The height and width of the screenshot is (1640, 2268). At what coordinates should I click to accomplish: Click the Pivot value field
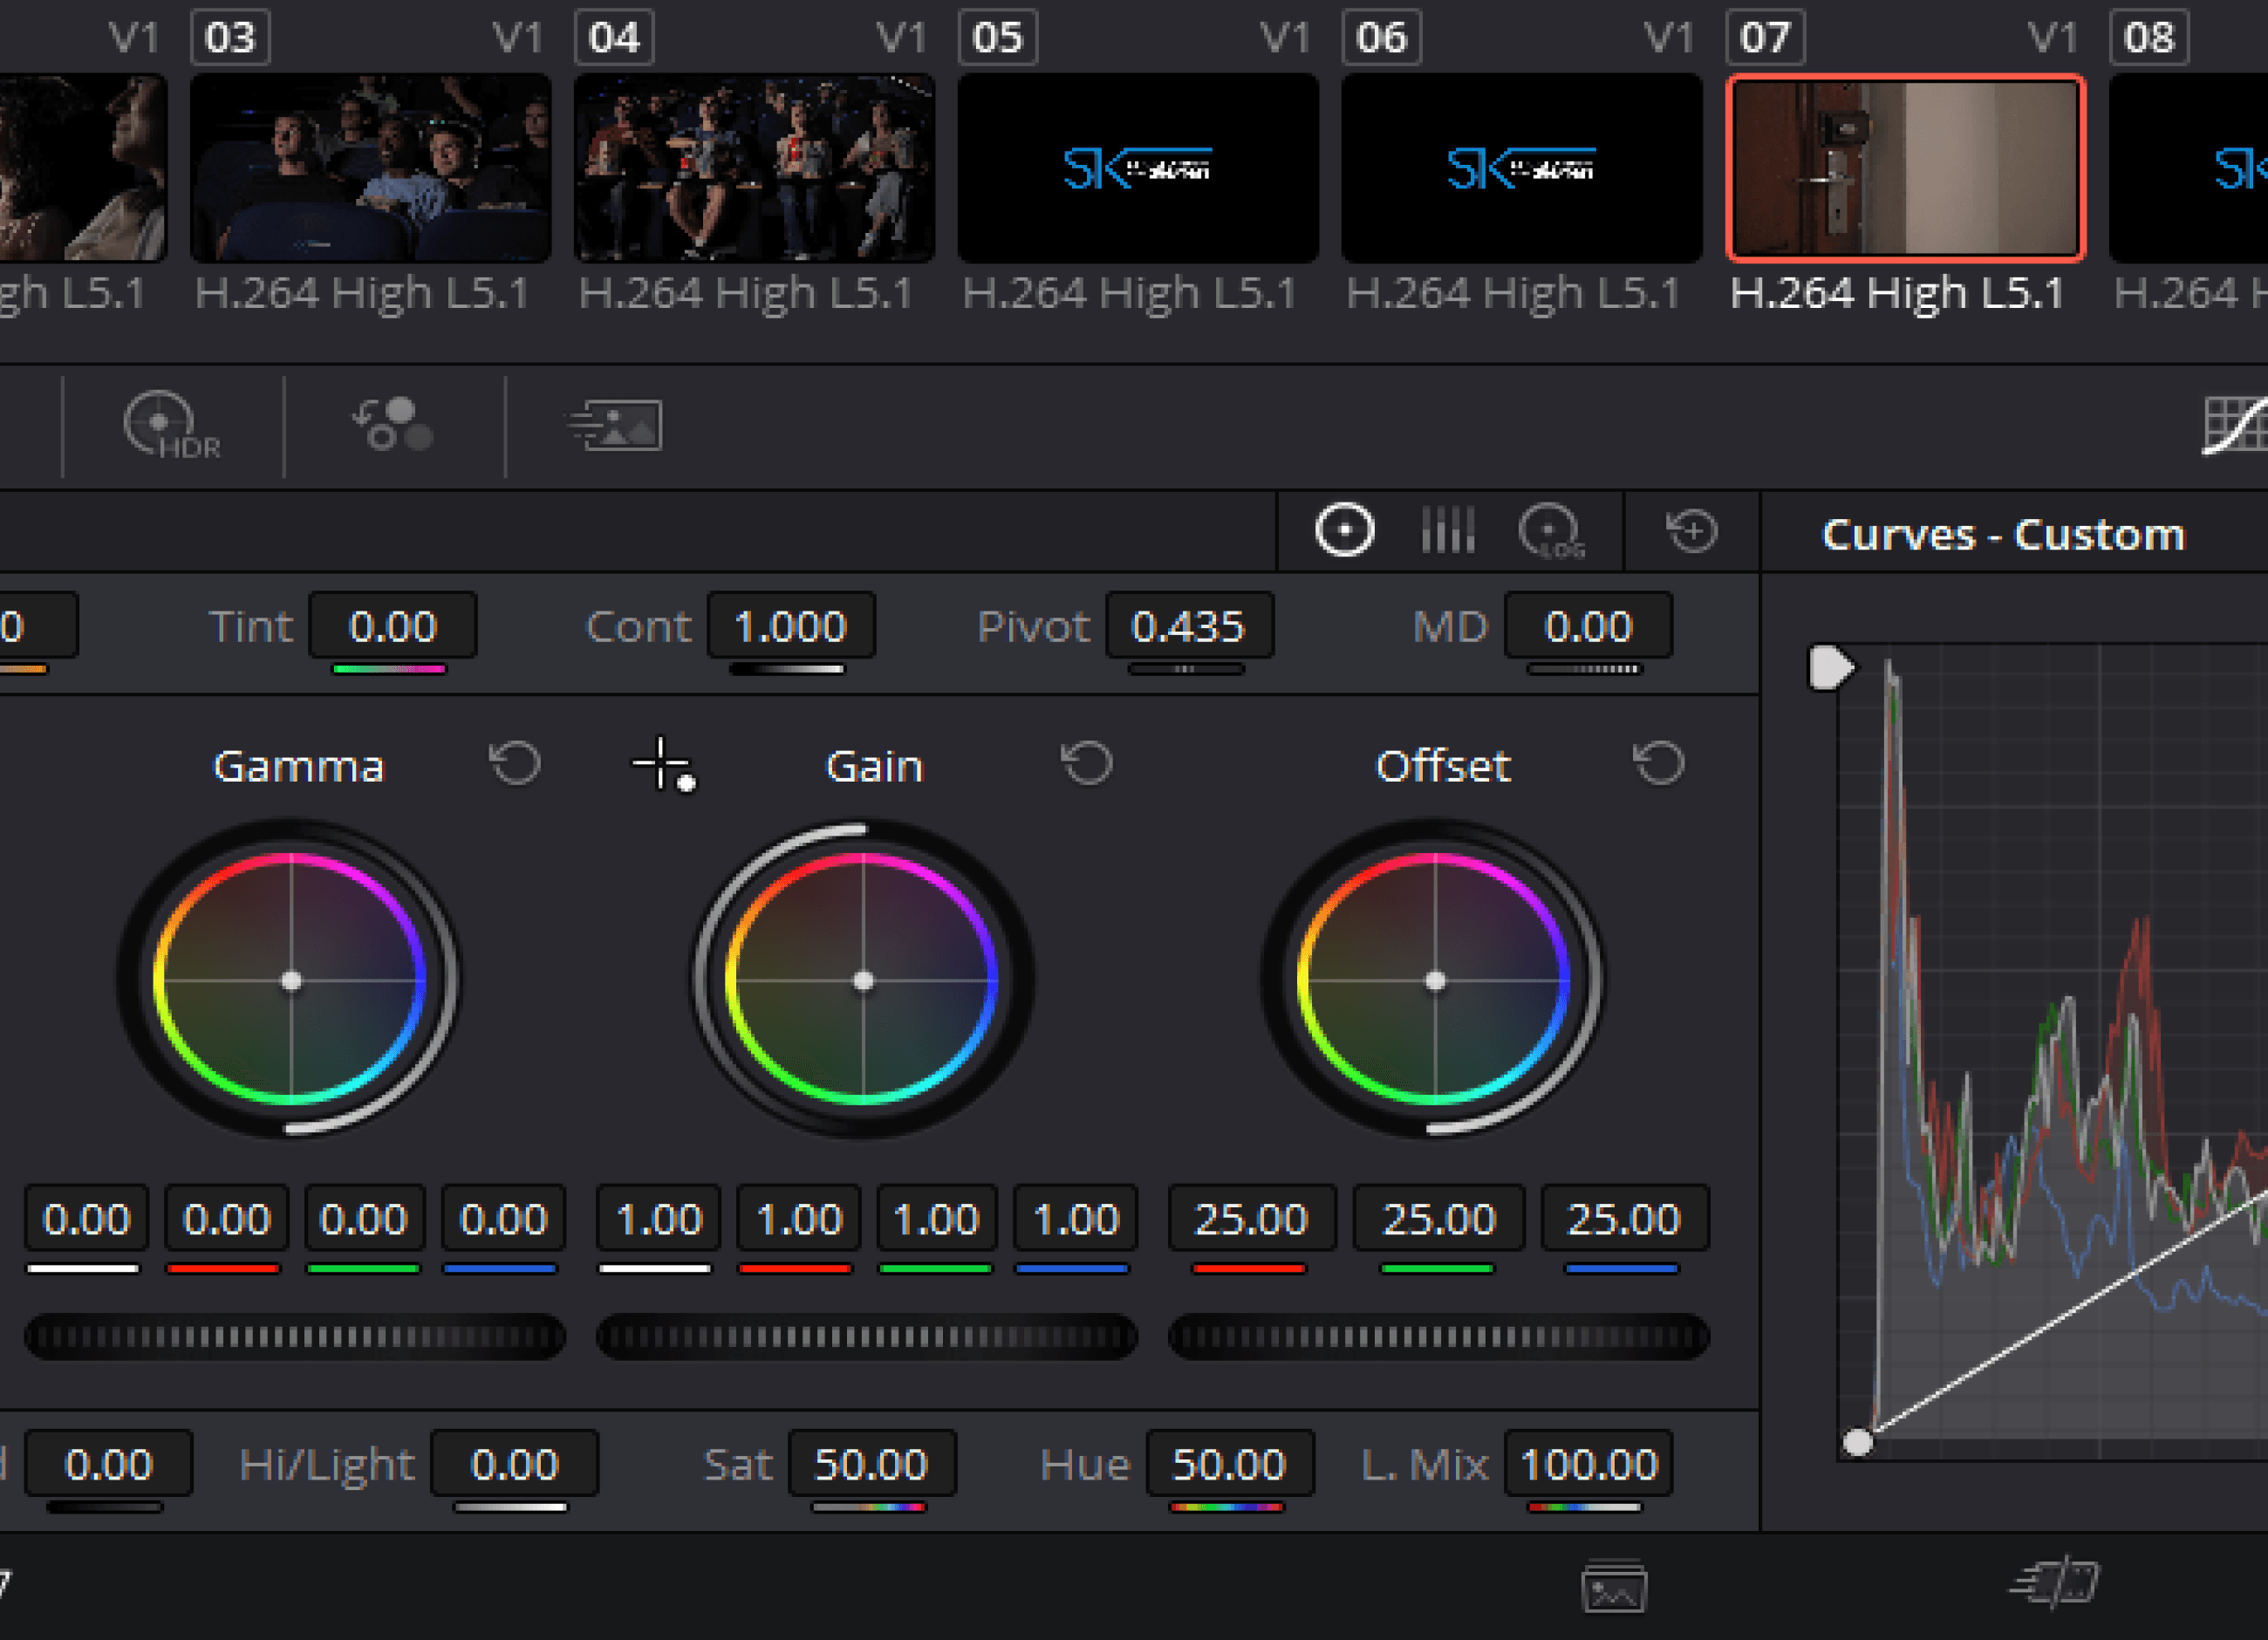(x=1188, y=627)
